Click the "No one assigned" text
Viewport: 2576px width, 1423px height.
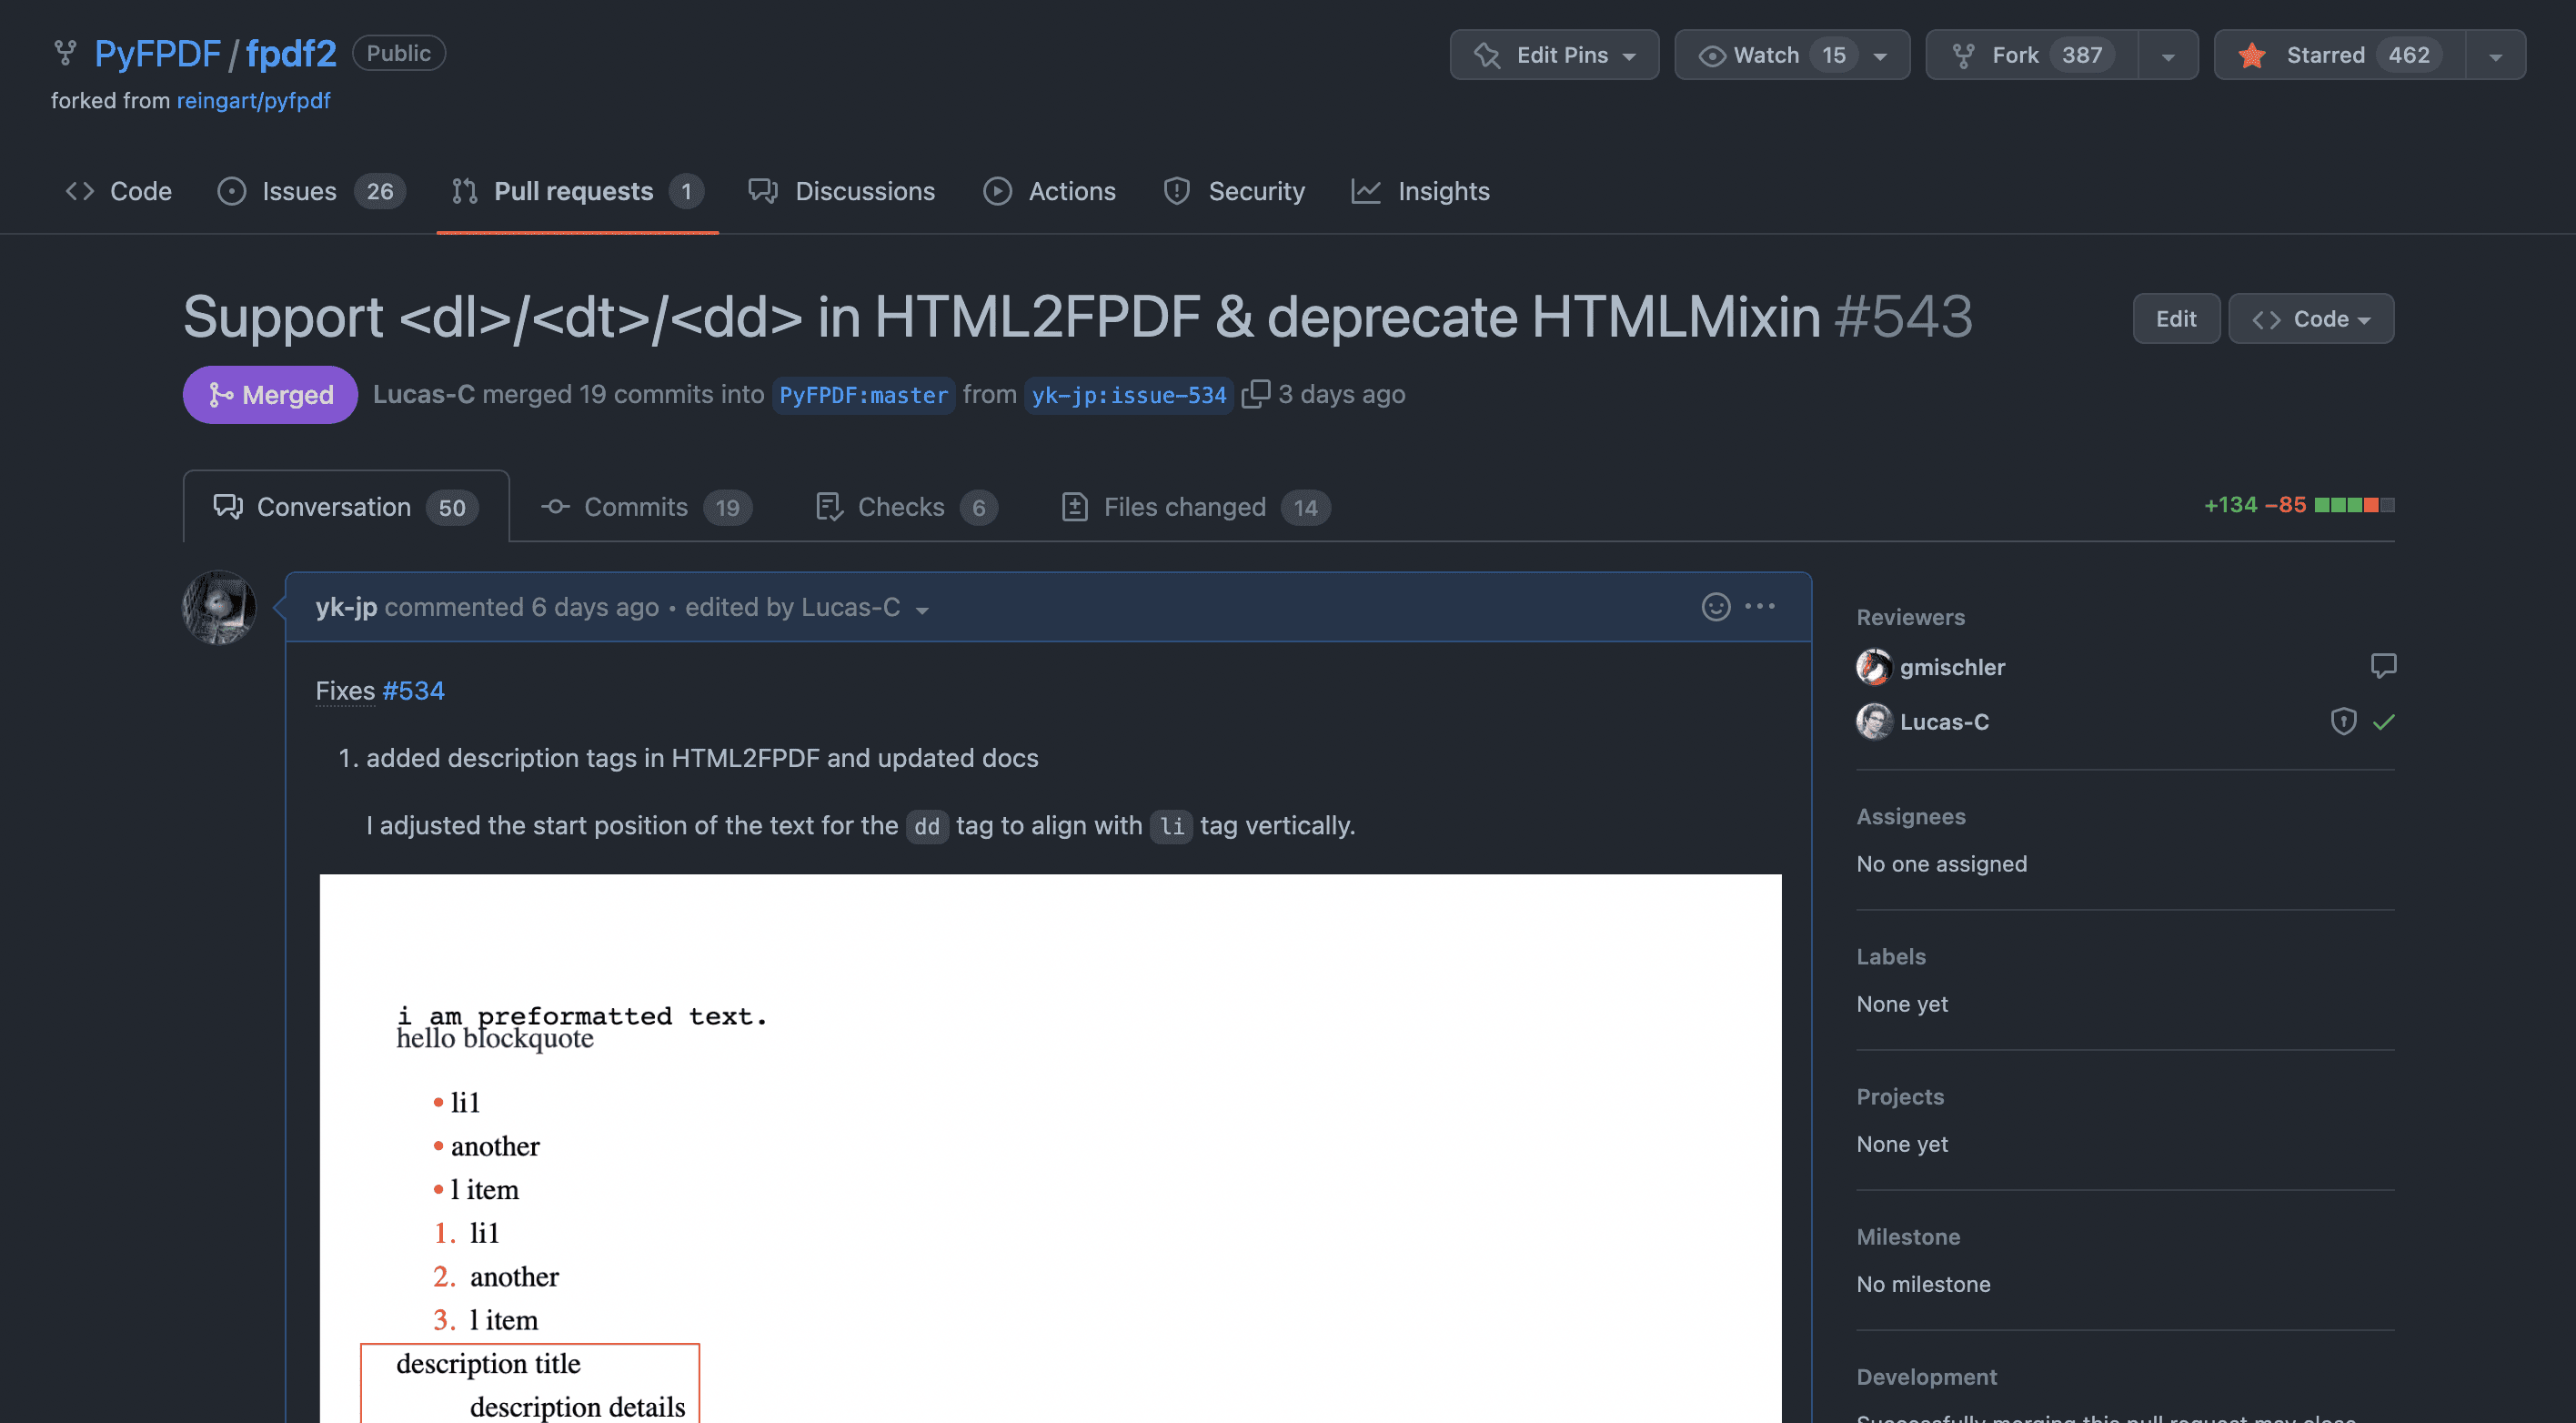pos(1941,863)
